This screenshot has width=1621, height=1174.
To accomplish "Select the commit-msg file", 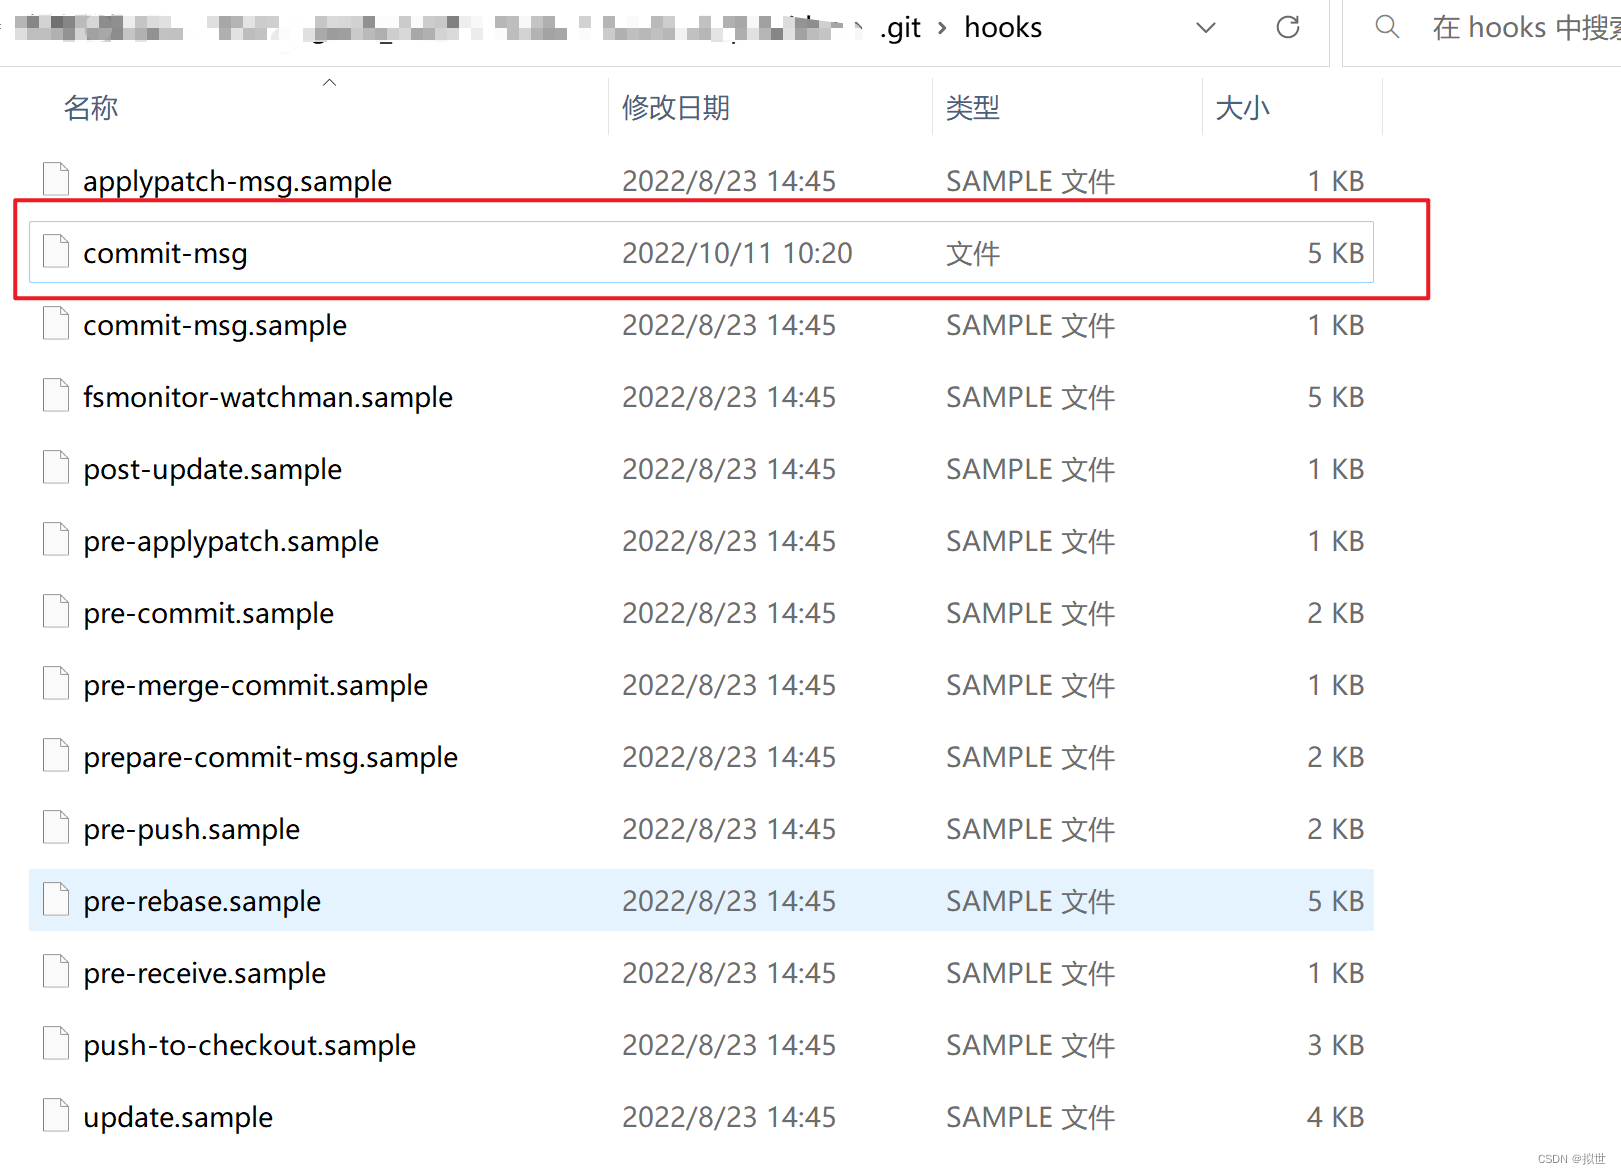I will click(x=165, y=252).
